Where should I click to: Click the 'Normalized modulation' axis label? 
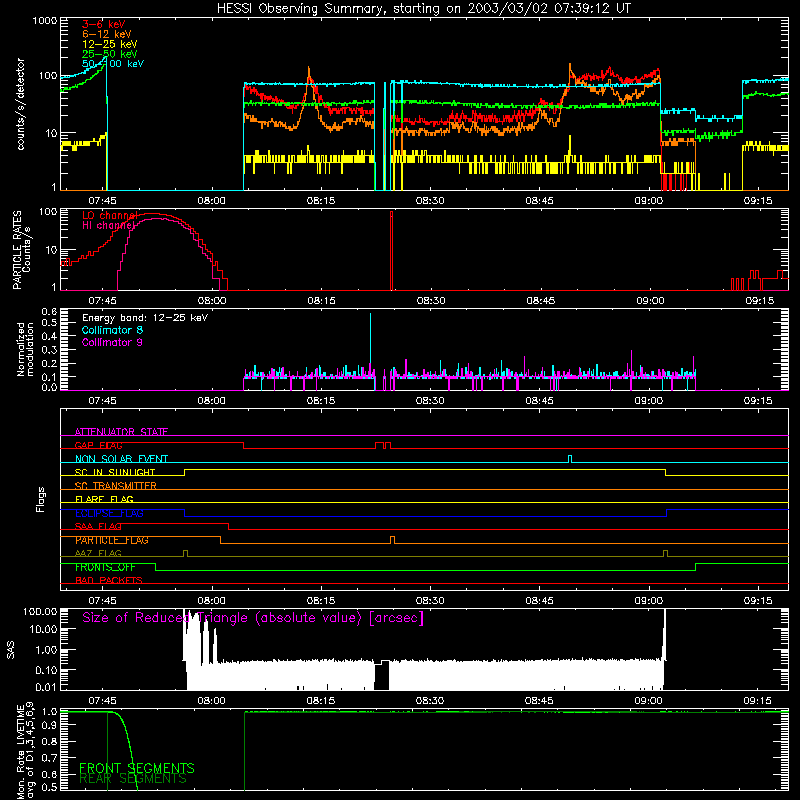25,349
